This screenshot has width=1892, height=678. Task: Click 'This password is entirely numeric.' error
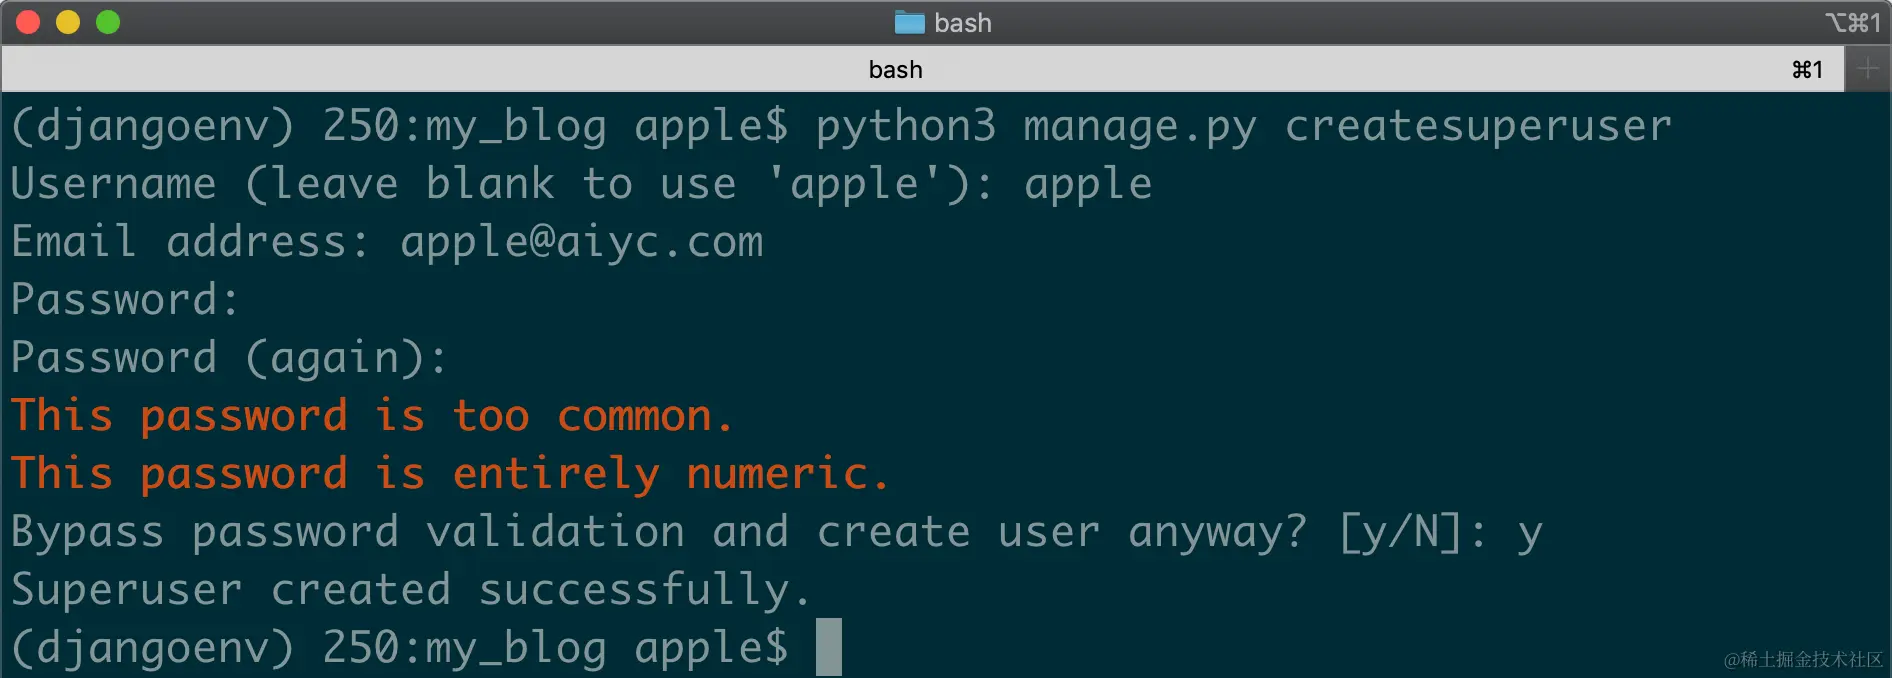coord(449,474)
